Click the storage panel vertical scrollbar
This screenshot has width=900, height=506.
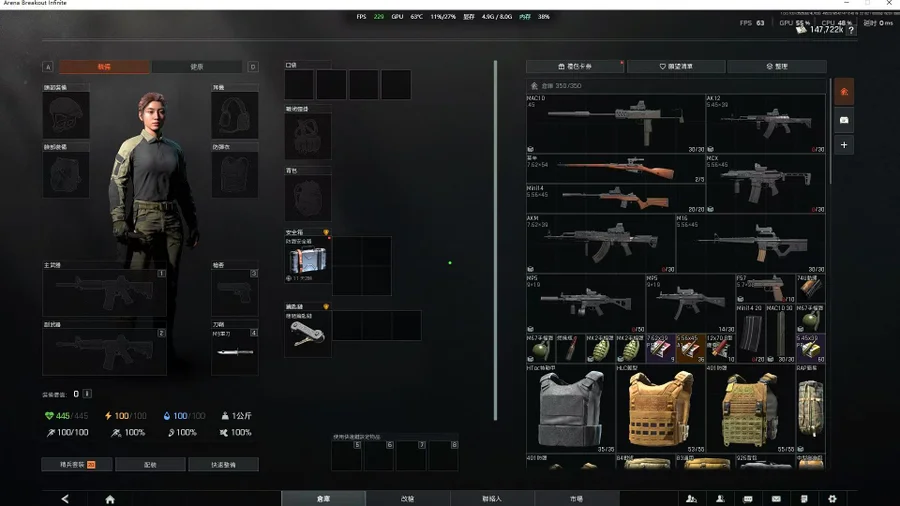tap(830, 131)
